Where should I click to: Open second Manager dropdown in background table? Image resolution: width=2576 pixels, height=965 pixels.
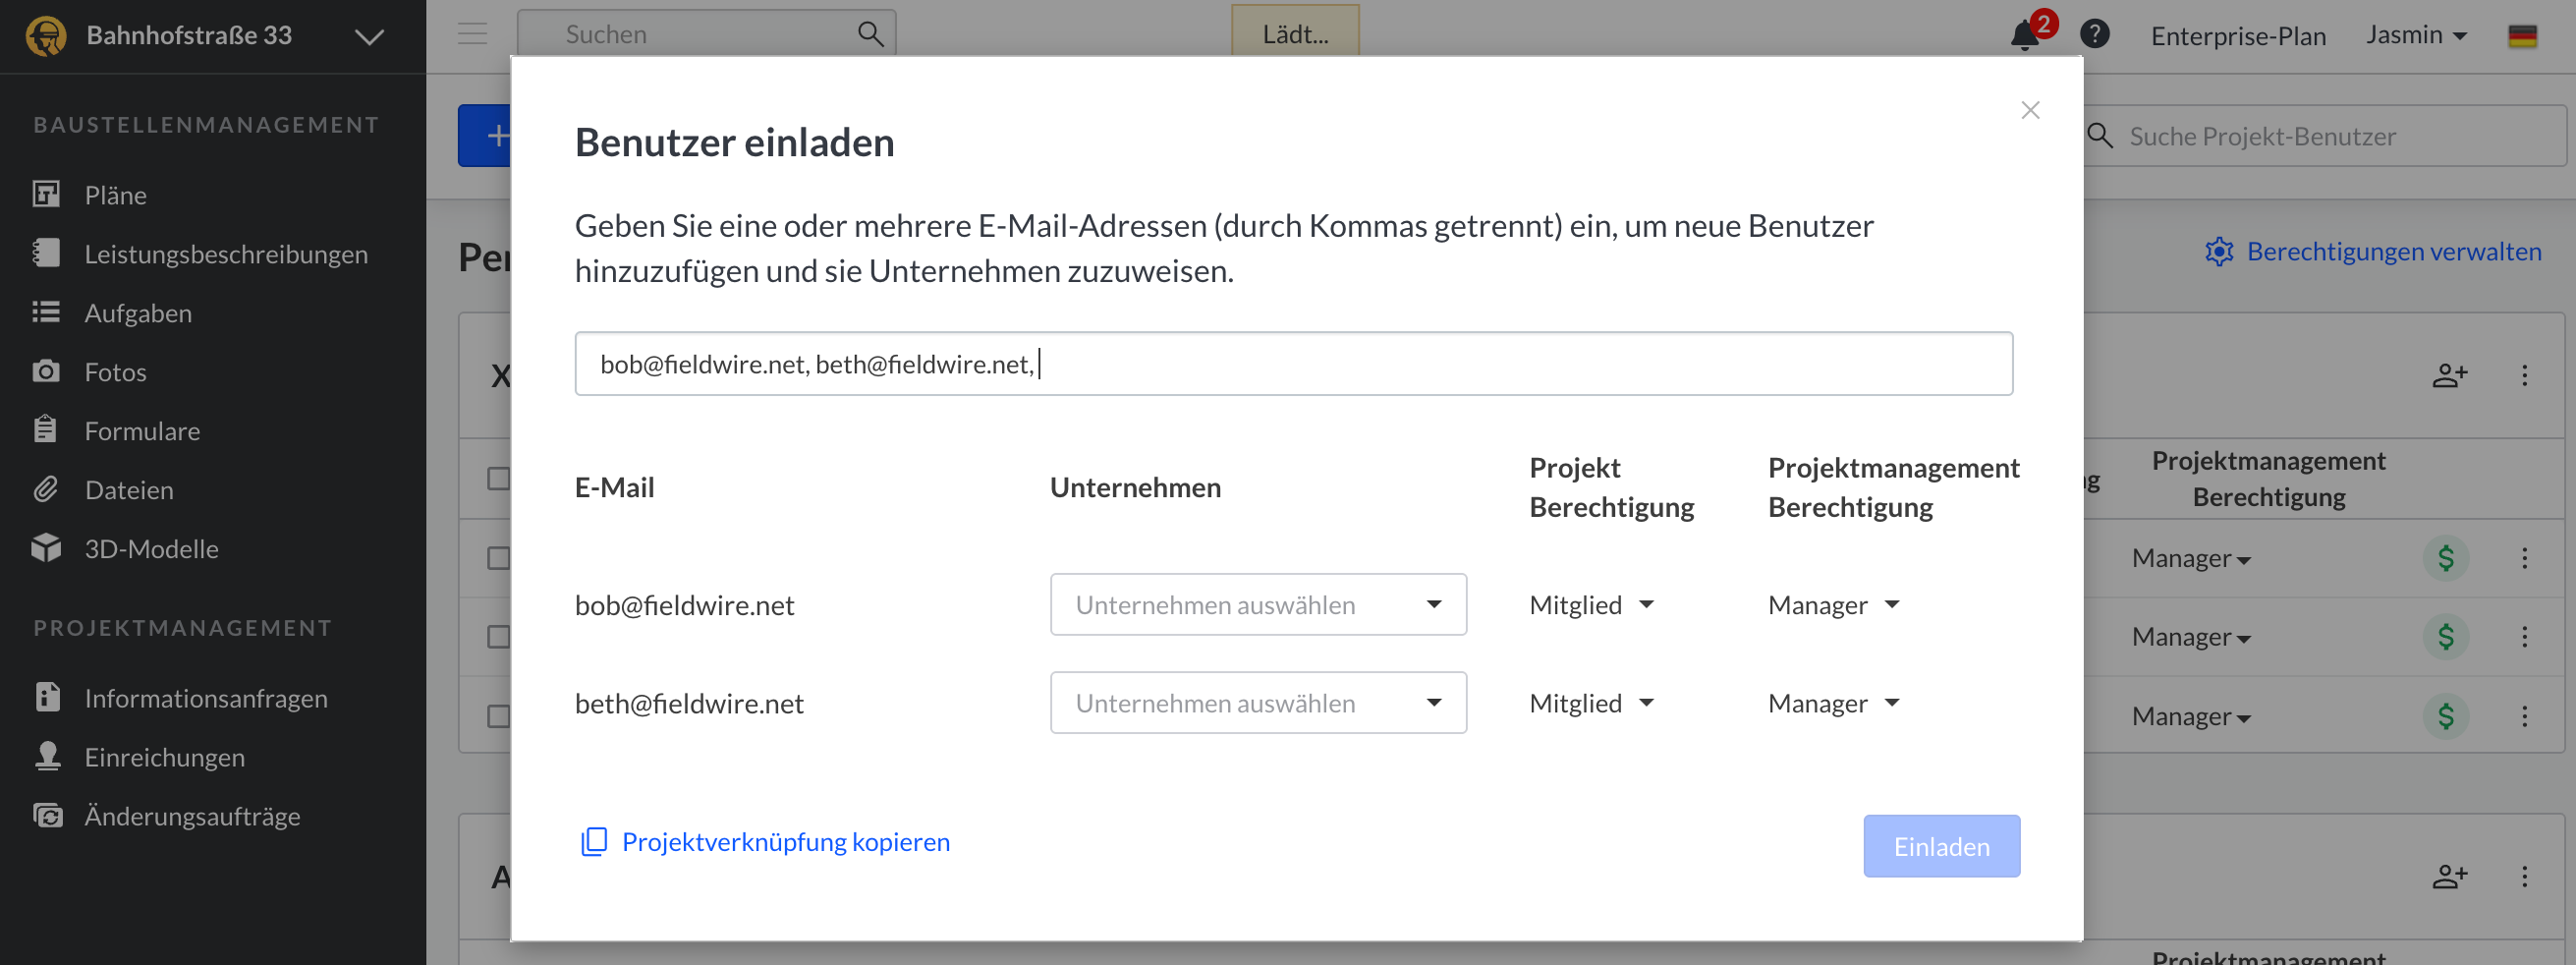pyautogui.click(x=2190, y=637)
